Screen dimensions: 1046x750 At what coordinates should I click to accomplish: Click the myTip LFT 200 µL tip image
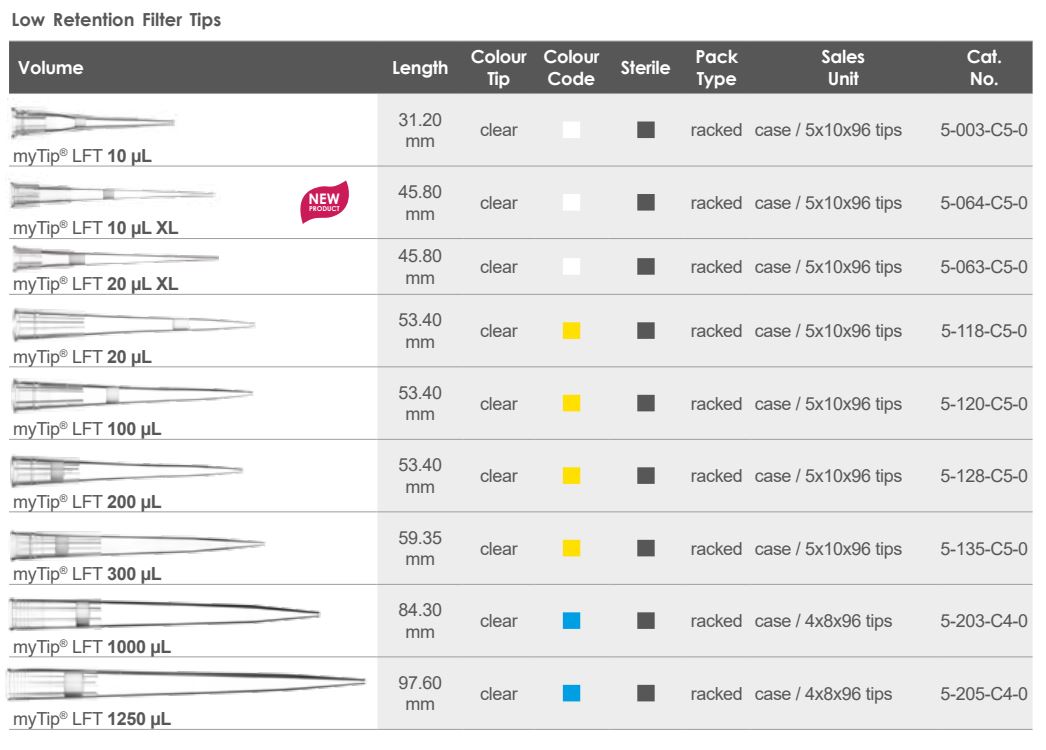point(127,470)
